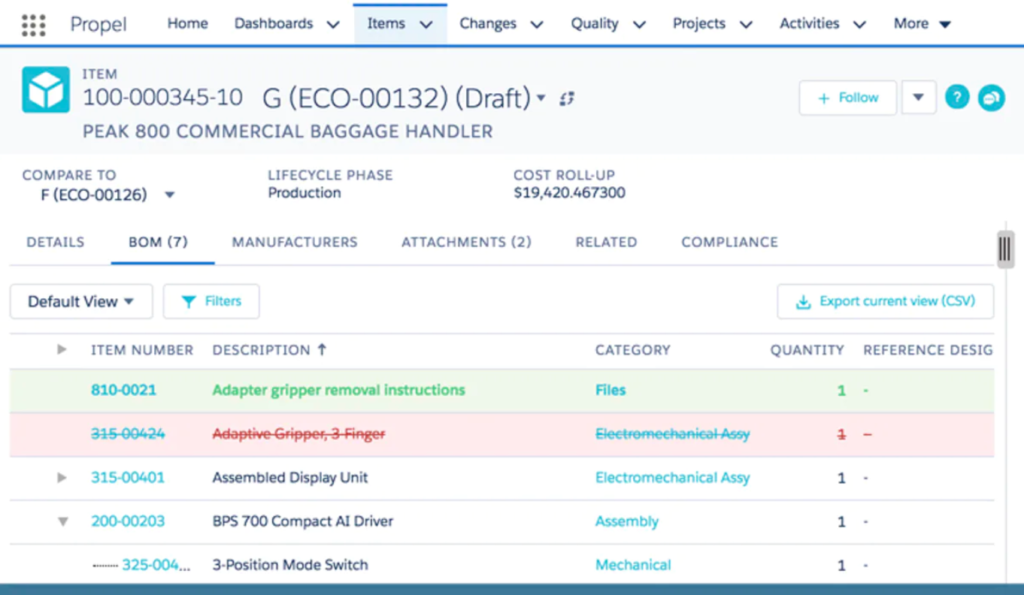Expand the More menu
Image resolution: width=1024 pixels, height=595 pixels.
(922, 24)
